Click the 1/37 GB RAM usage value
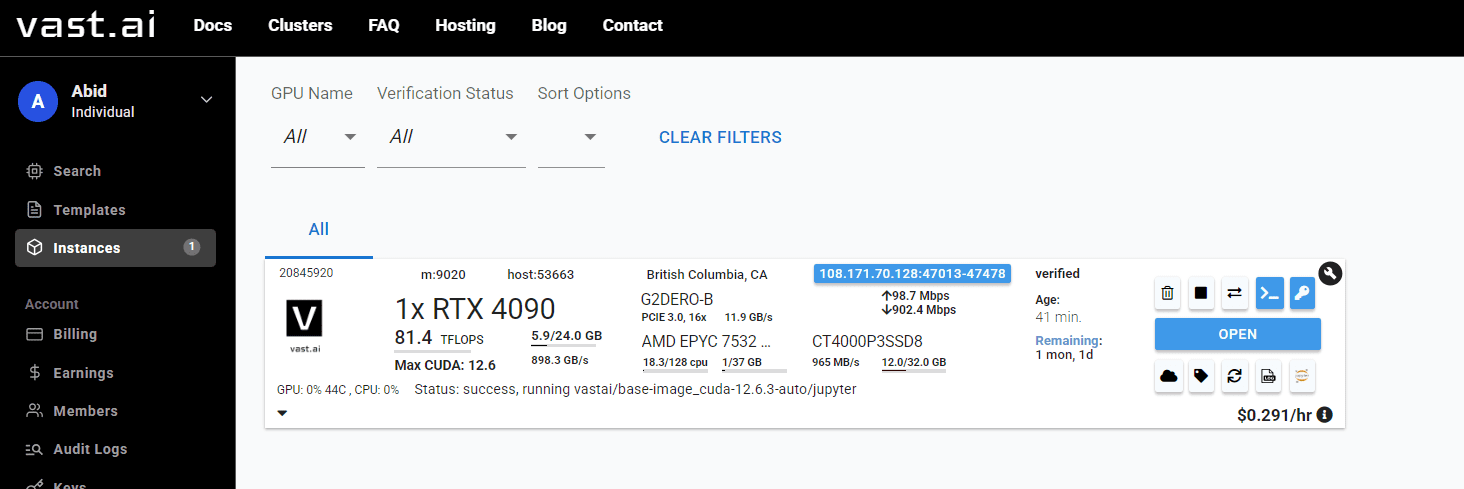 742,362
